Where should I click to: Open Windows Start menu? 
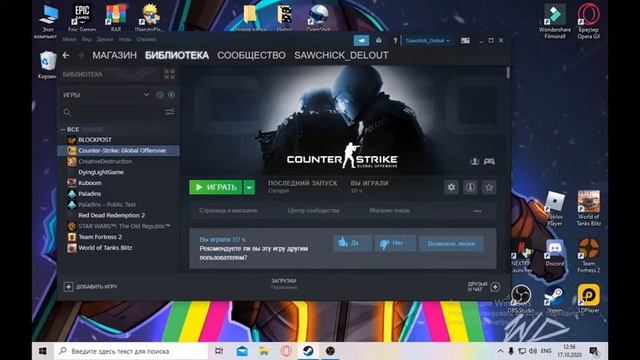click(x=42, y=351)
